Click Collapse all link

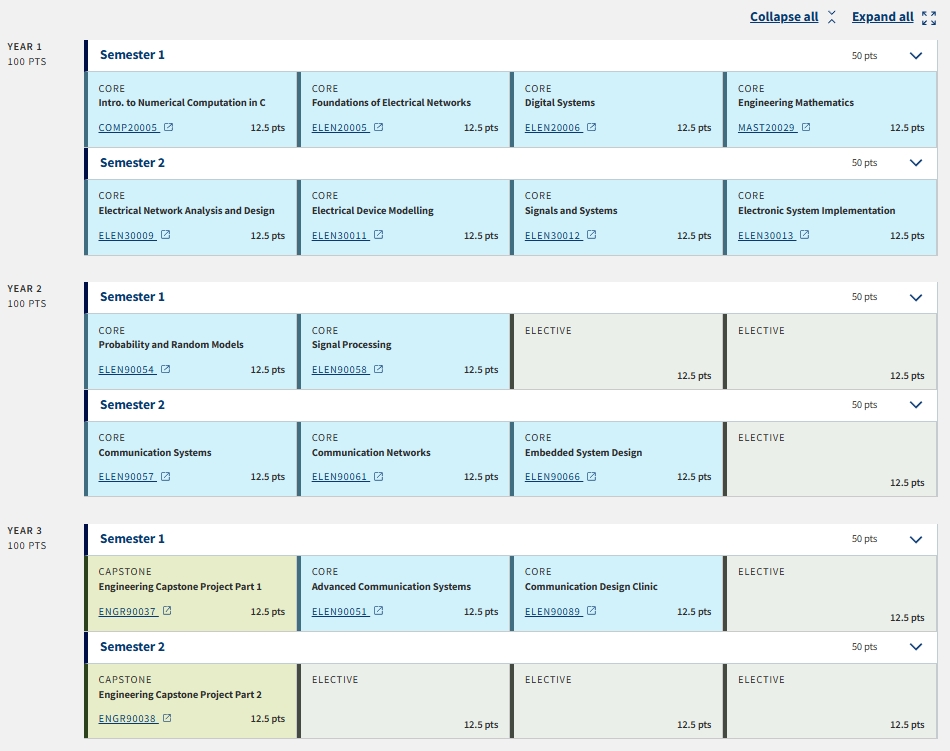click(784, 17)
